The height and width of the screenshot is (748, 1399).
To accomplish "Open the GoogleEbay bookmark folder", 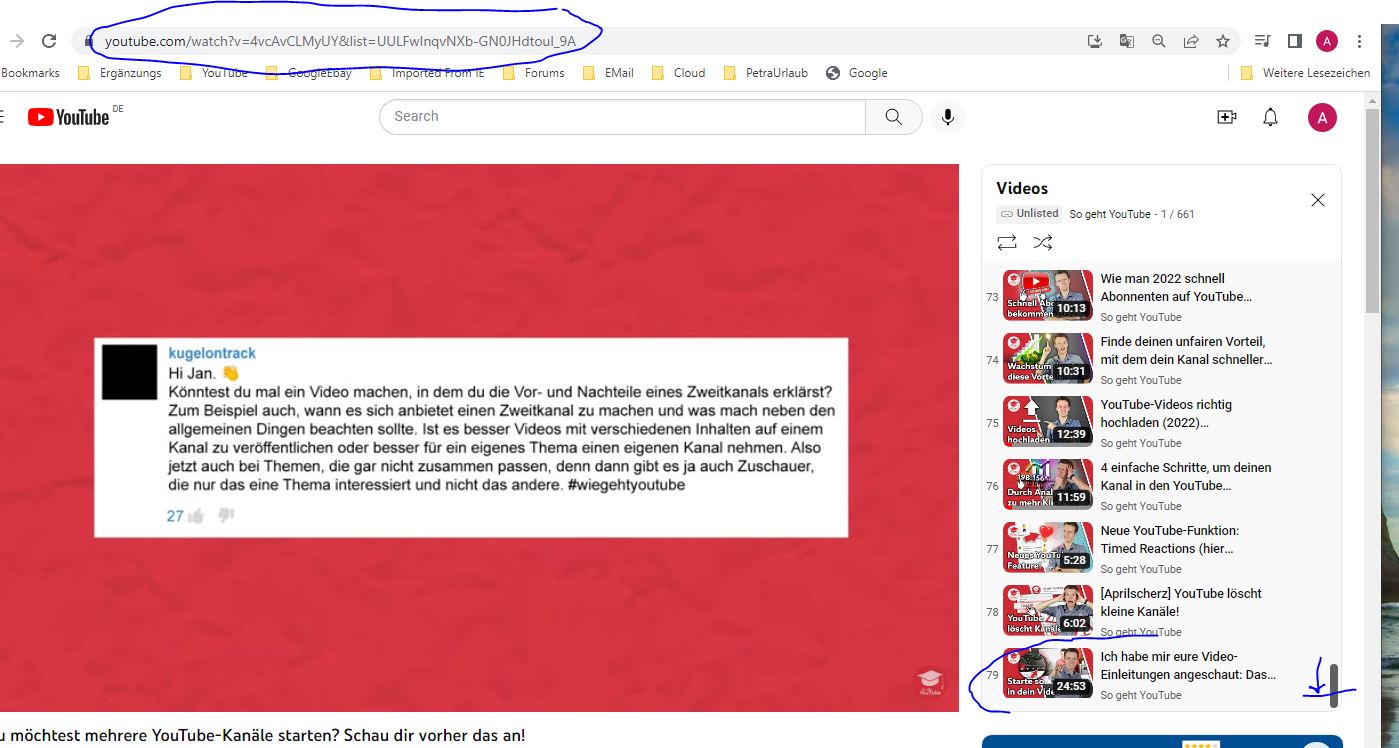I will click(309, 73).
